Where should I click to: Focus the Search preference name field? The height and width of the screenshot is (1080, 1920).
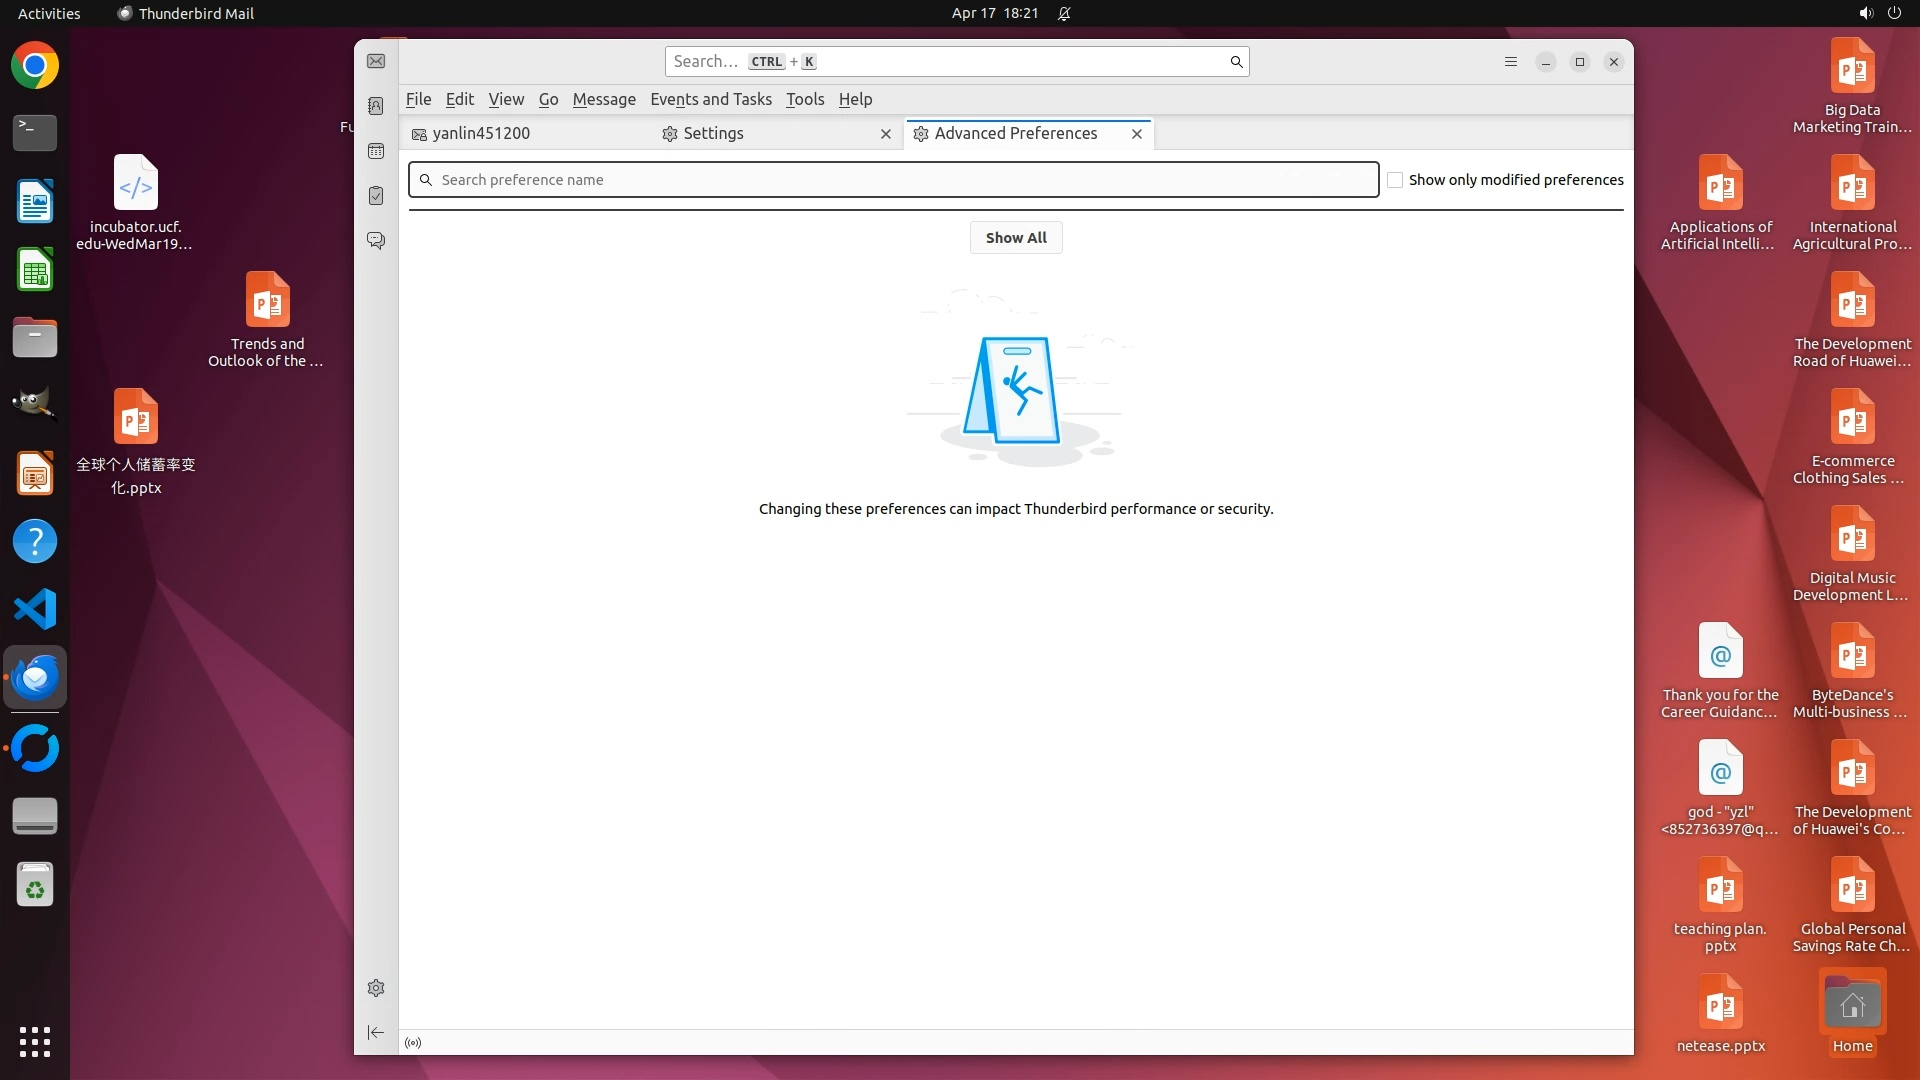pyautogui.click(x=900, y=180)
